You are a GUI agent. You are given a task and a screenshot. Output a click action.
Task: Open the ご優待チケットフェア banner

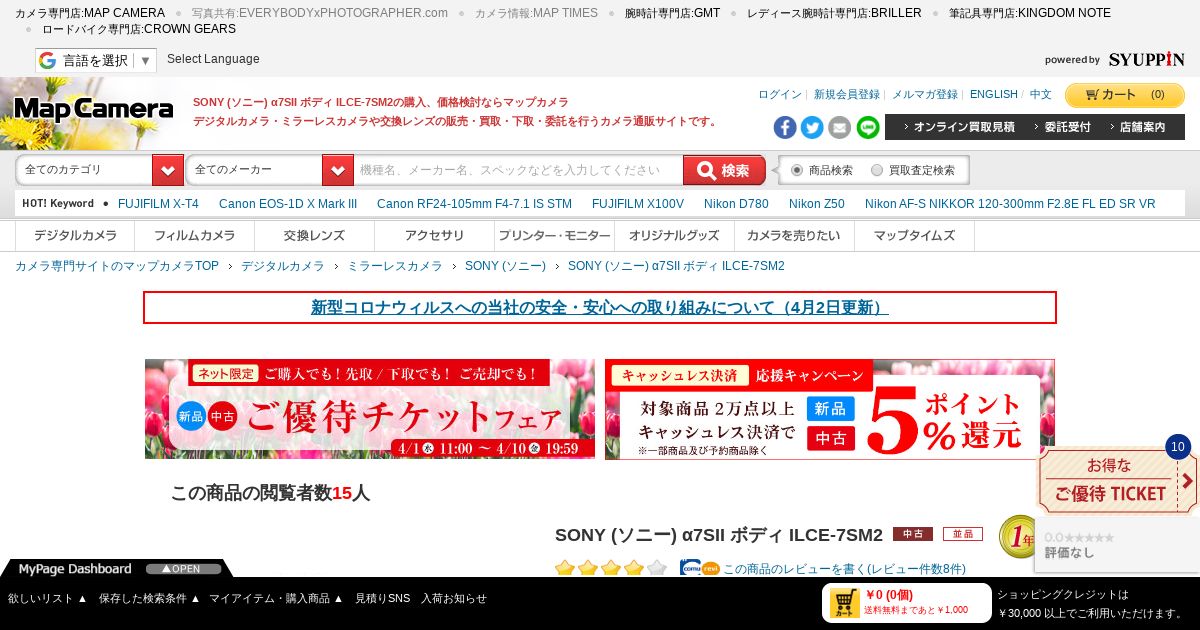[370, 409]
